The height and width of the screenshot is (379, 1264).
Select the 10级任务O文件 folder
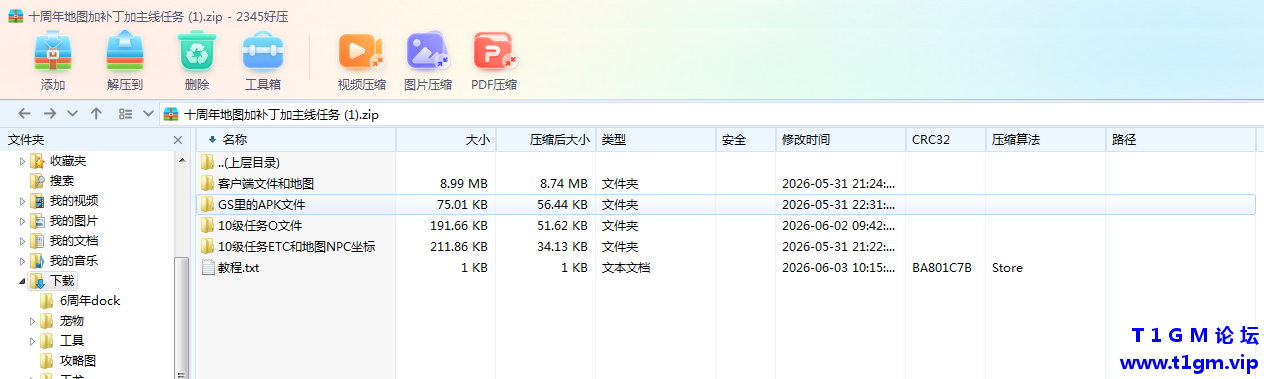point(726,225)
